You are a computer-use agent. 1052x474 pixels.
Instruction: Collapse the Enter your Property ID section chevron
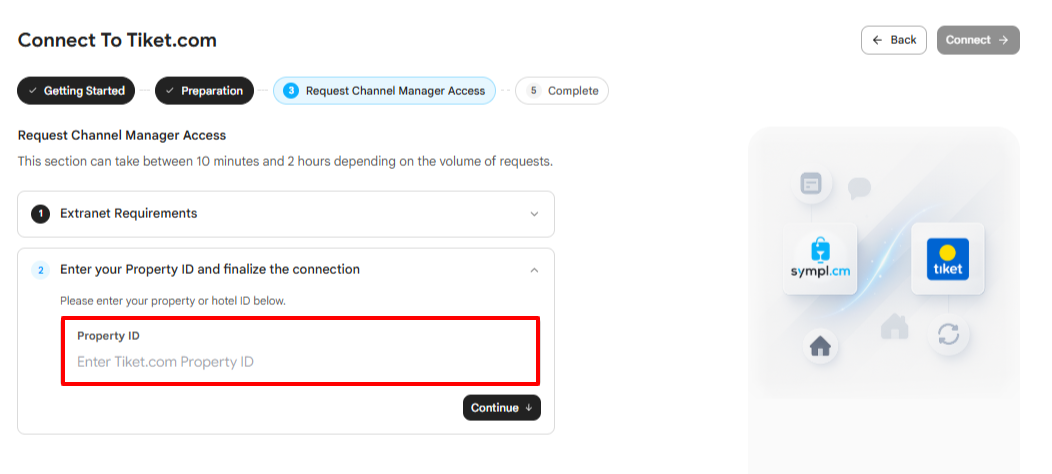(534, 270)
